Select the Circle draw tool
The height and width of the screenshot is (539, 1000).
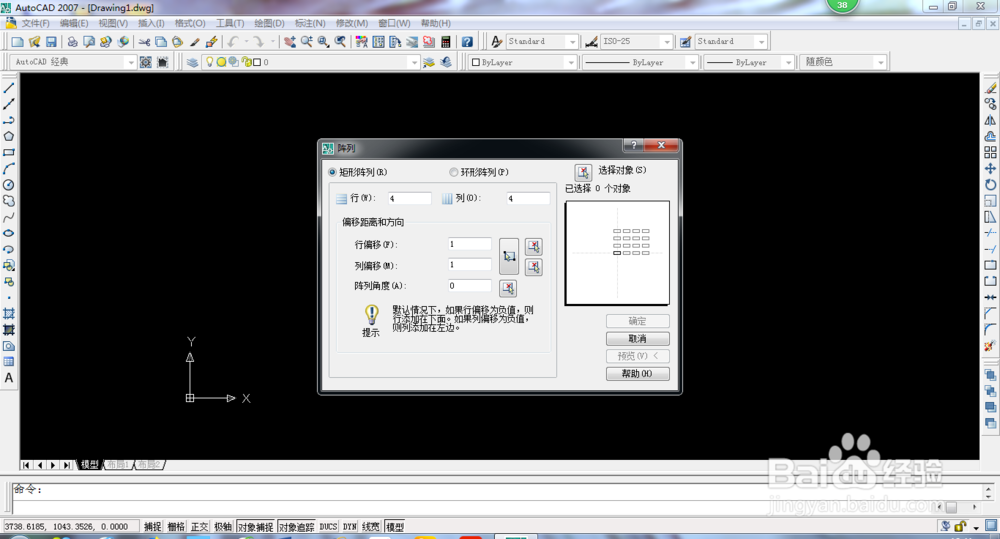pos(9,185)
